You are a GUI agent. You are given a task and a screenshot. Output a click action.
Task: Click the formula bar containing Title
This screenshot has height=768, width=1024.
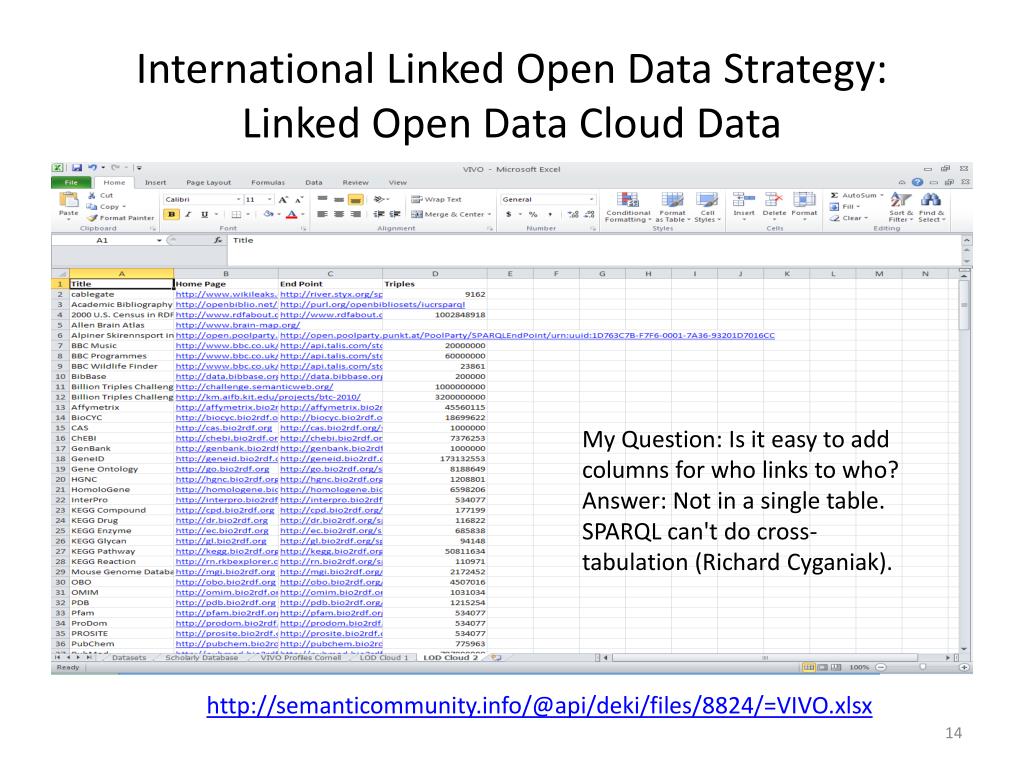pyautogui.click(x=594, y=240)
